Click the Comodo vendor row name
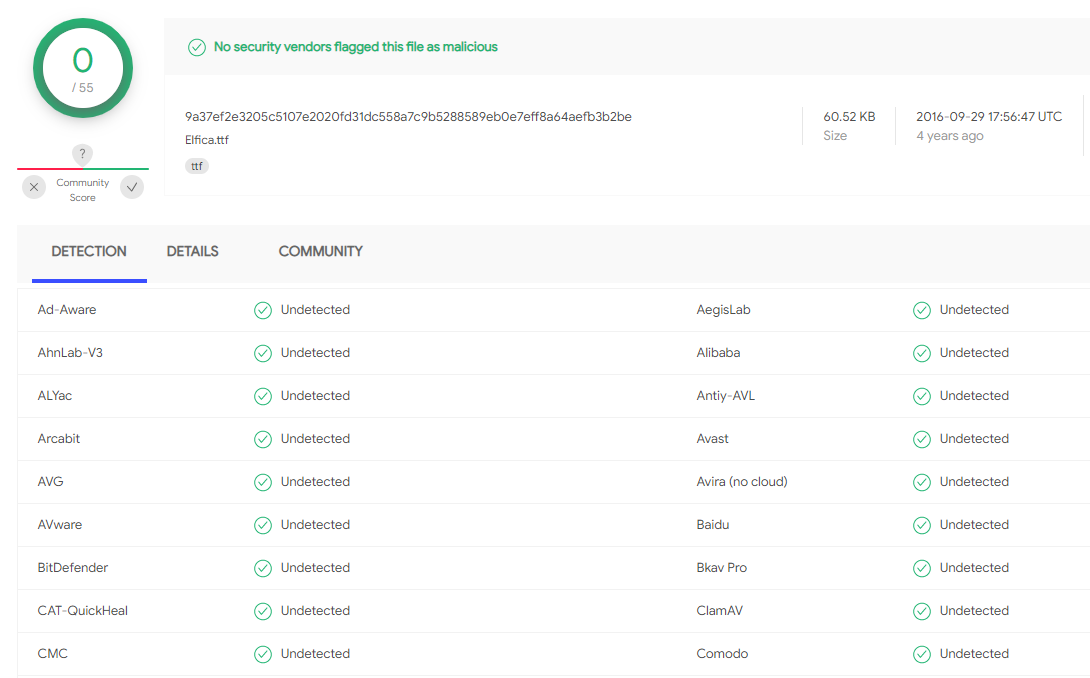Screen dimensions: 1090x678 coord(722,654)
